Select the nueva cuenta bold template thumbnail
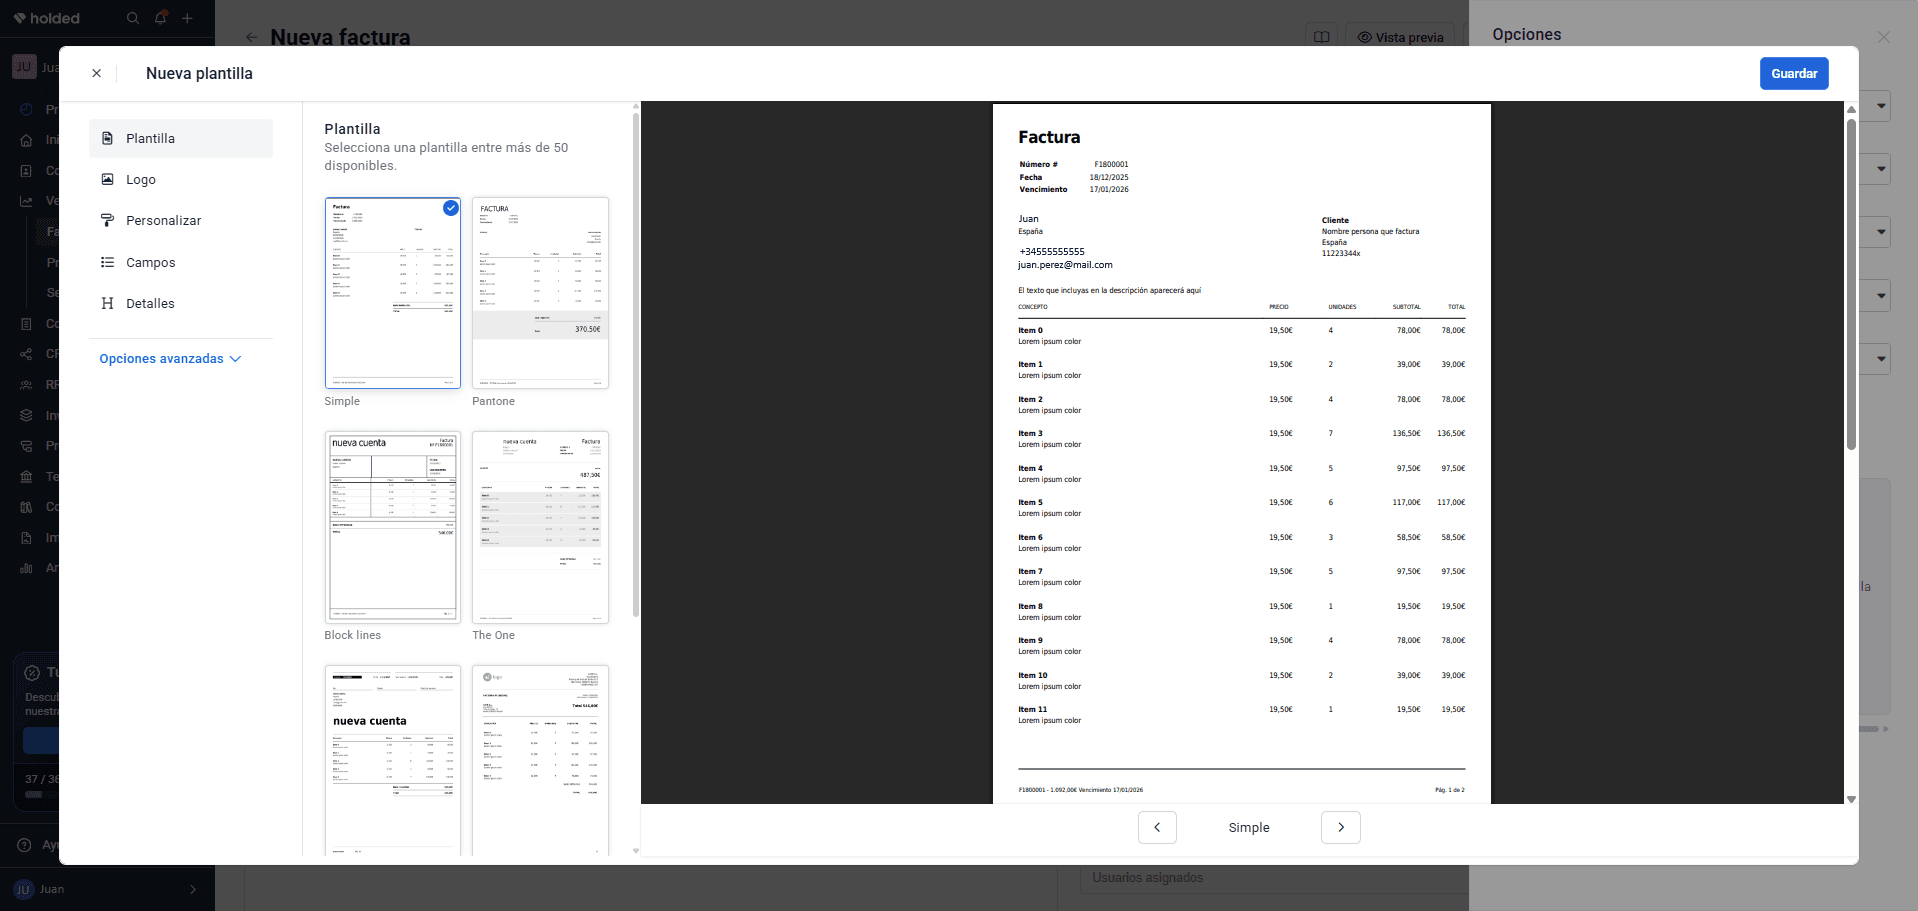1918x911 pixels. click(393, 760)
